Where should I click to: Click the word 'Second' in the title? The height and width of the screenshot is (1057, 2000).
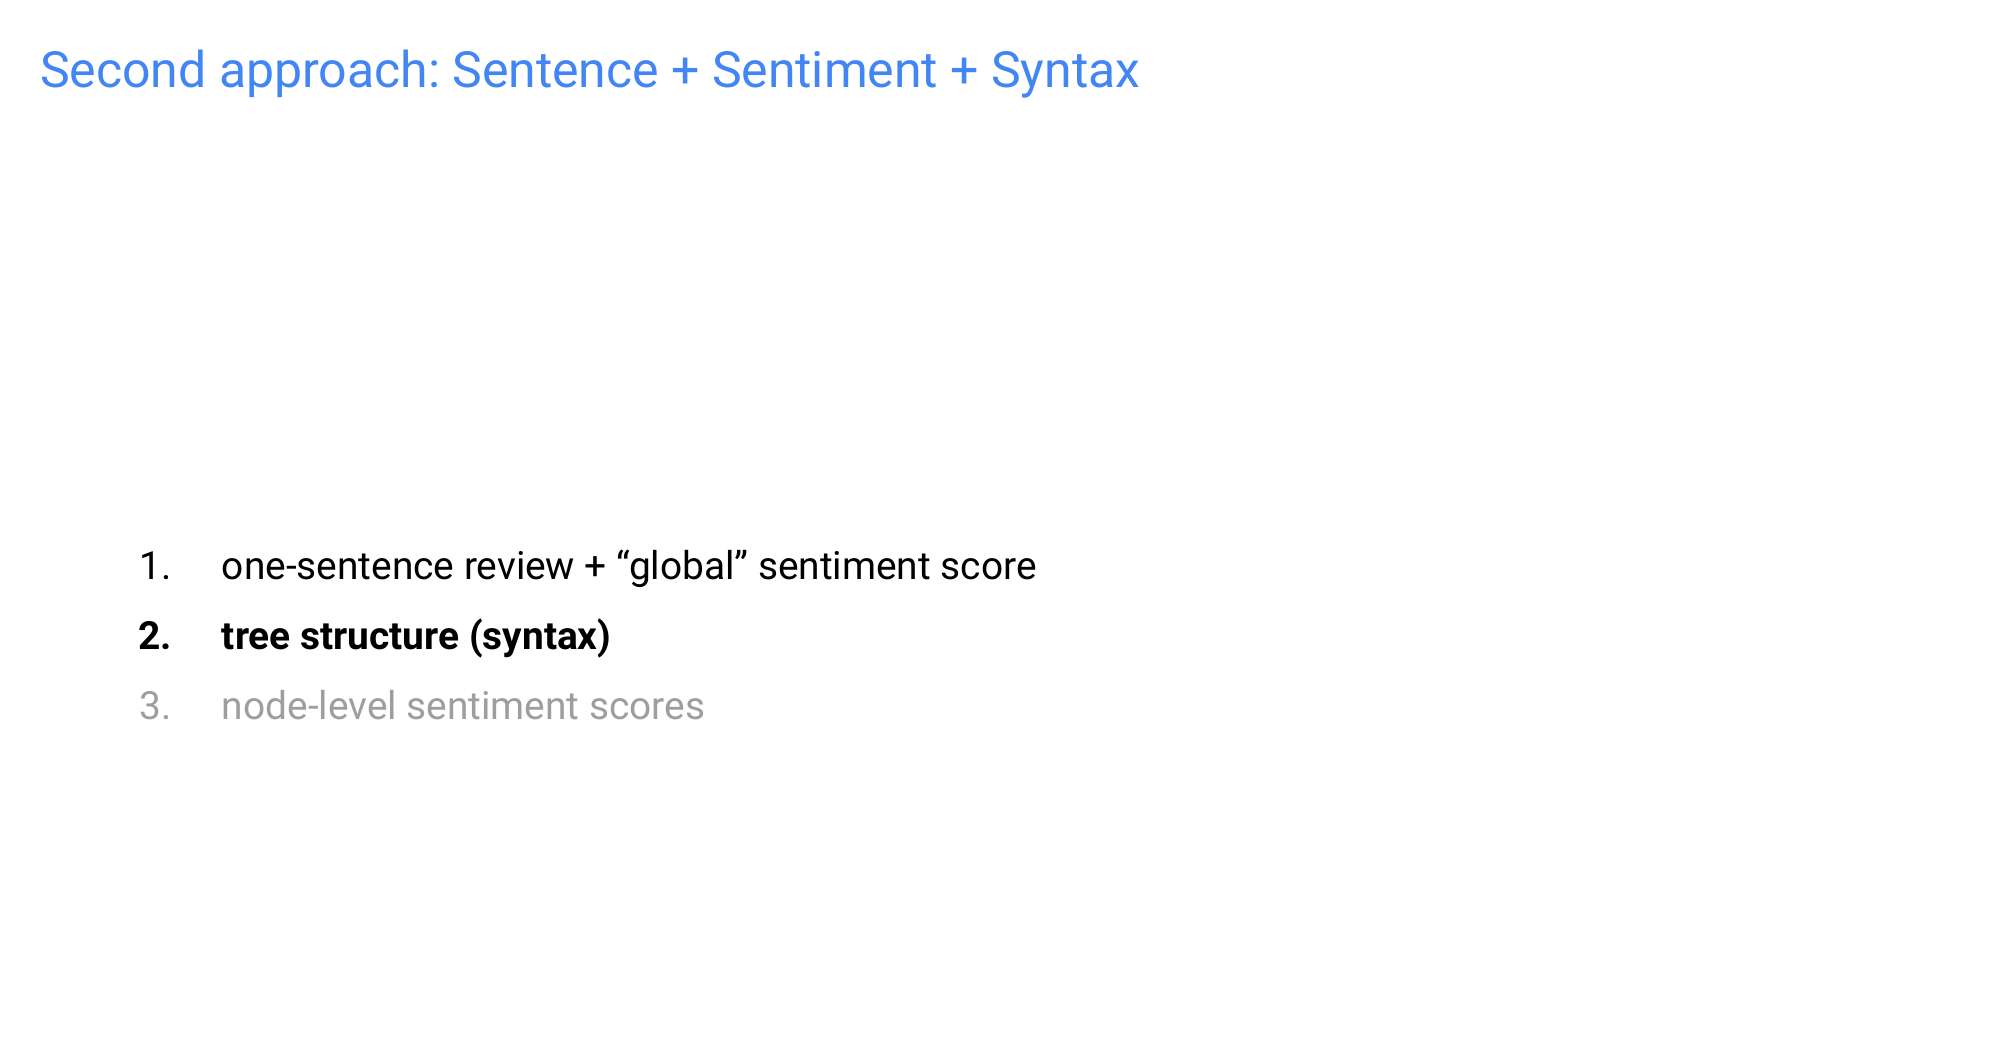point(122,71)
